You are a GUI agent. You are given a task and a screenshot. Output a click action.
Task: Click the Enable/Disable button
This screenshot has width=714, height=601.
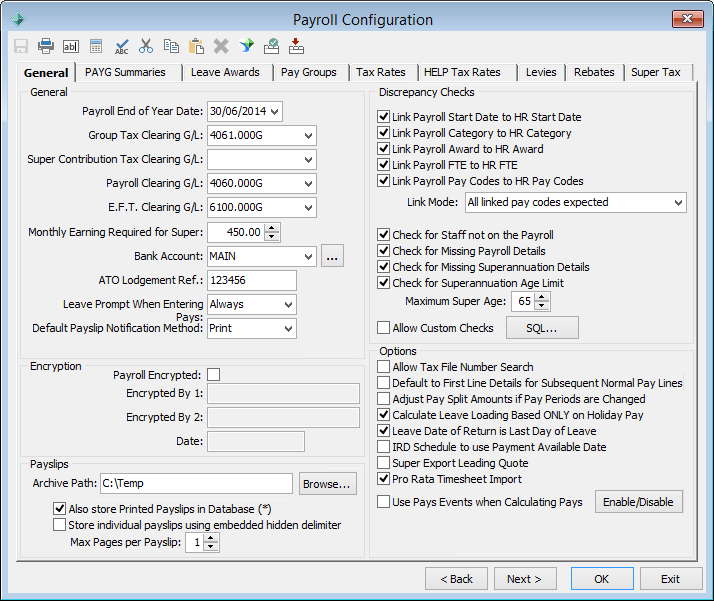638,502
